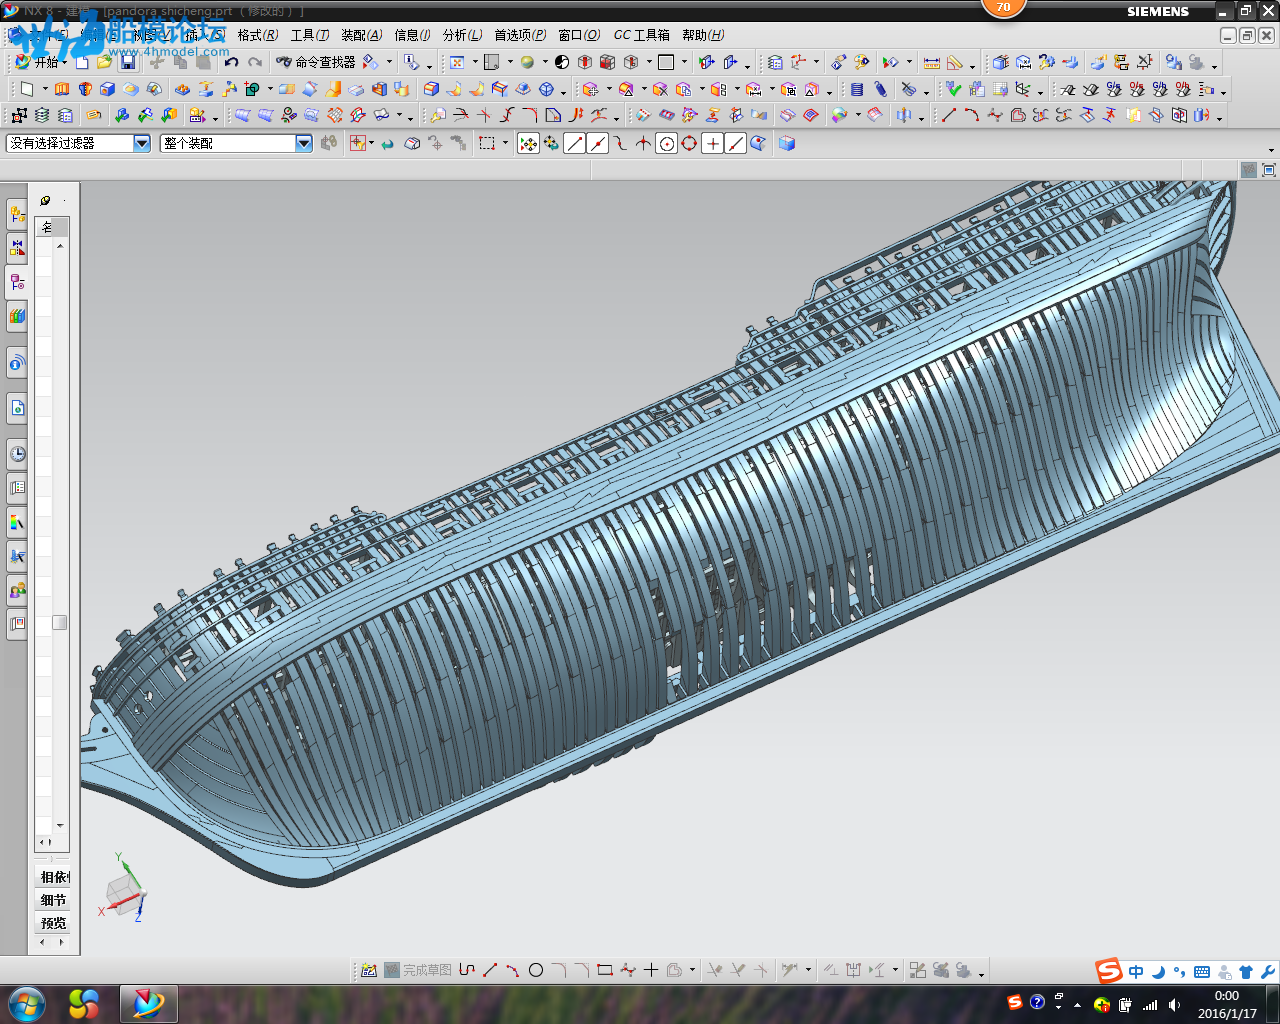
Task: Click the rendering style shaded sphere icon
Action: pyautogui.click(x=527, y=62)
